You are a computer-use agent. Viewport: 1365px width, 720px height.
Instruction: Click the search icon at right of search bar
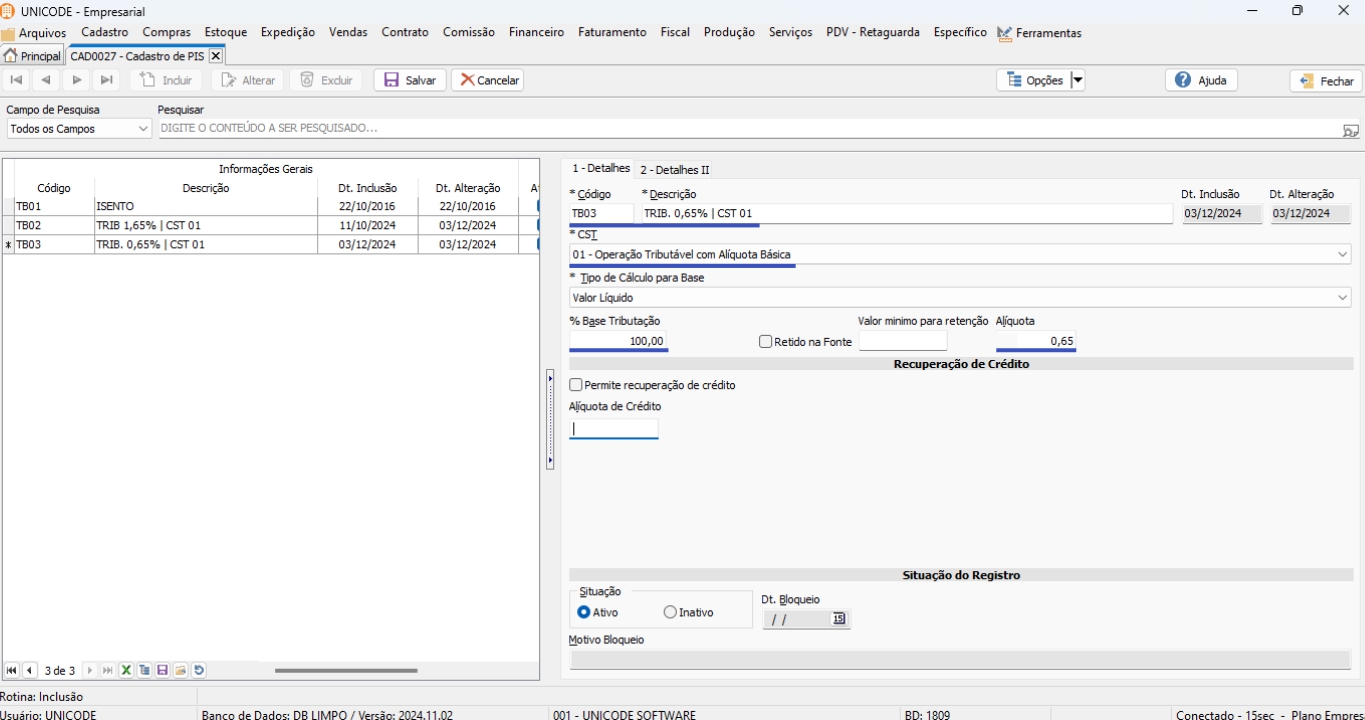(1350, 130)
